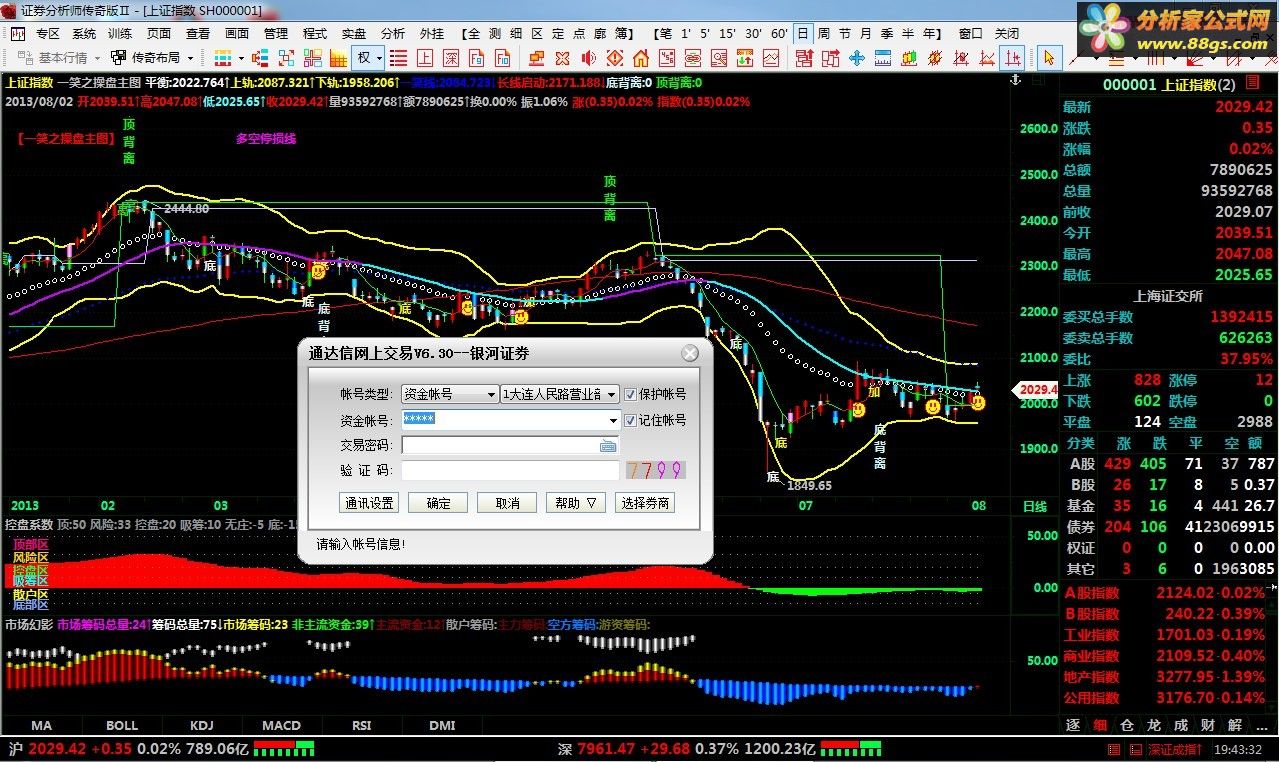The height and width of the screenshot is (762, 1279).
Task: Open the grid layout icon in toolbar
Action: pyautogui.click(x=223, y=57)
